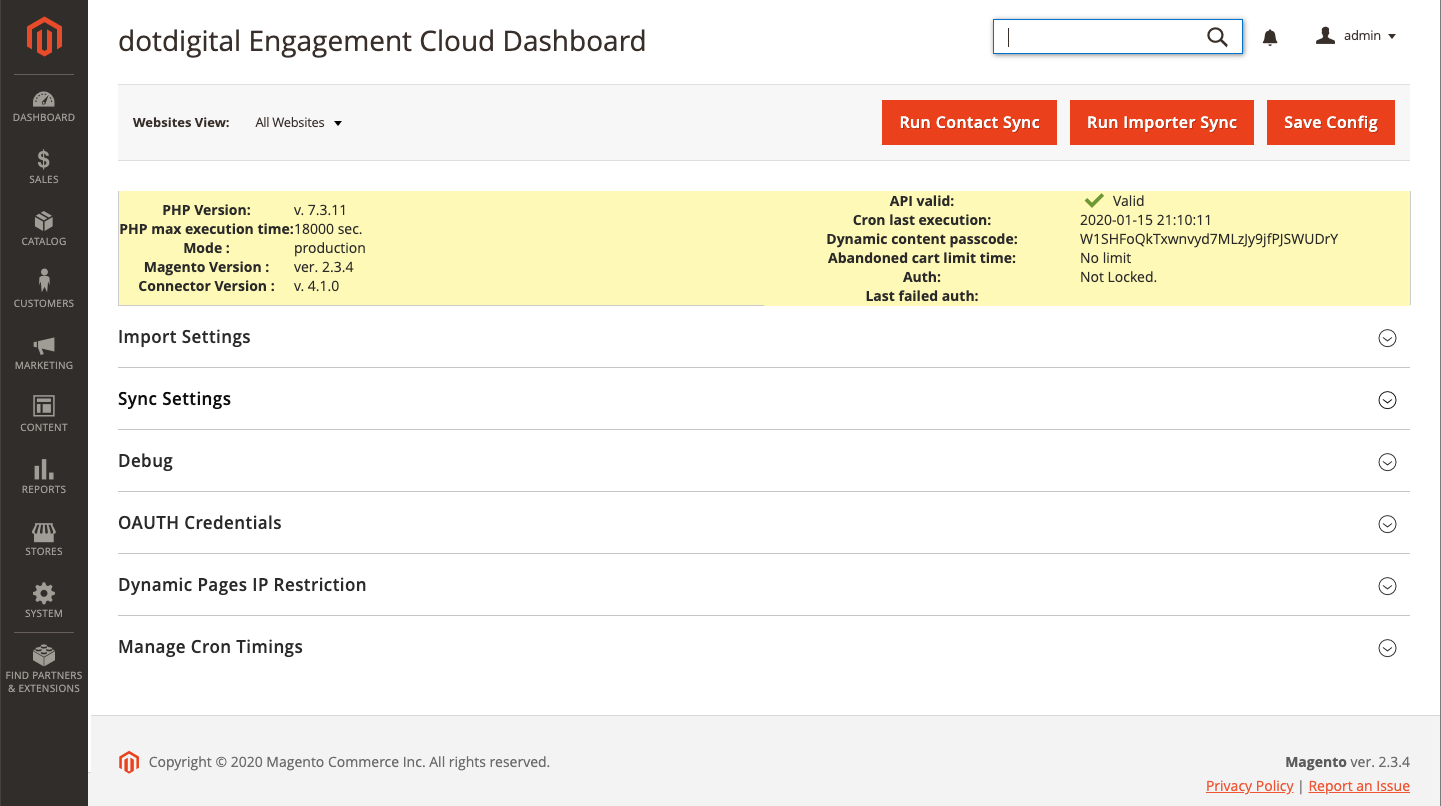Screen dimensions: 1441x806
Task: Open the admin account dropdown
Action: click(x=1356, y=36)
